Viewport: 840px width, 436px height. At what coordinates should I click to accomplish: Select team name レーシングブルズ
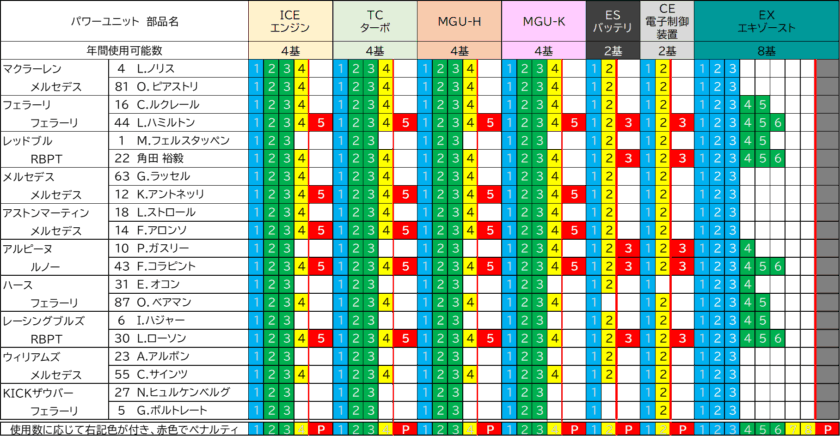43,321
